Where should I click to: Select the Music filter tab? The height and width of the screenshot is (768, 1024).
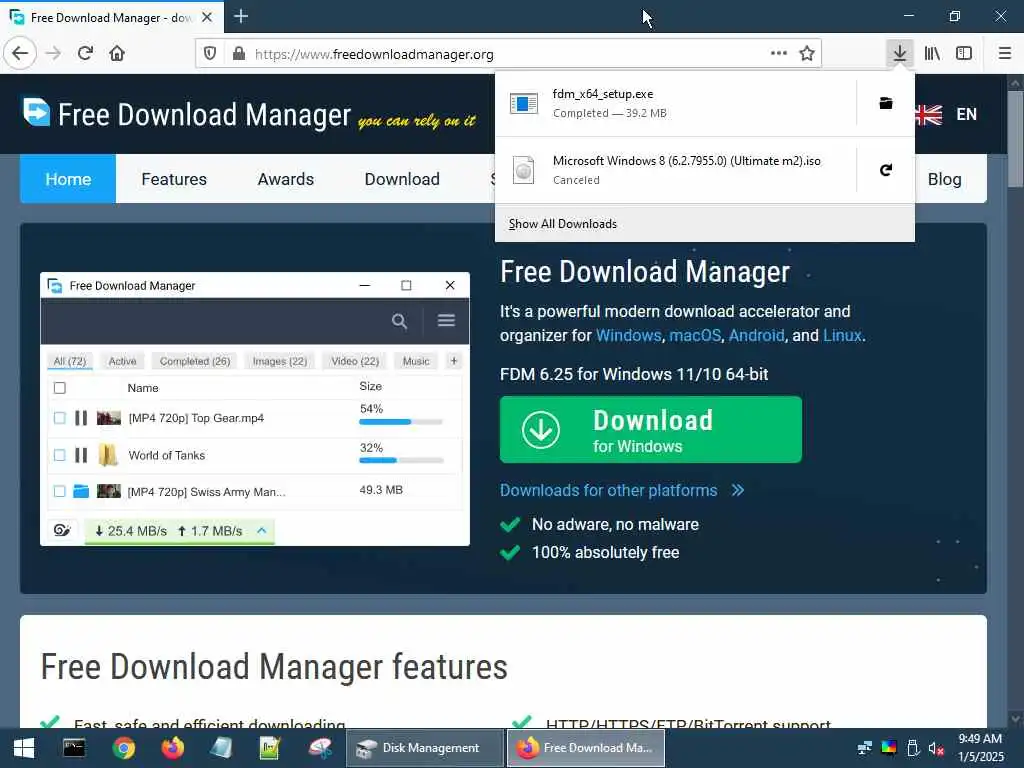pos(416,361)
